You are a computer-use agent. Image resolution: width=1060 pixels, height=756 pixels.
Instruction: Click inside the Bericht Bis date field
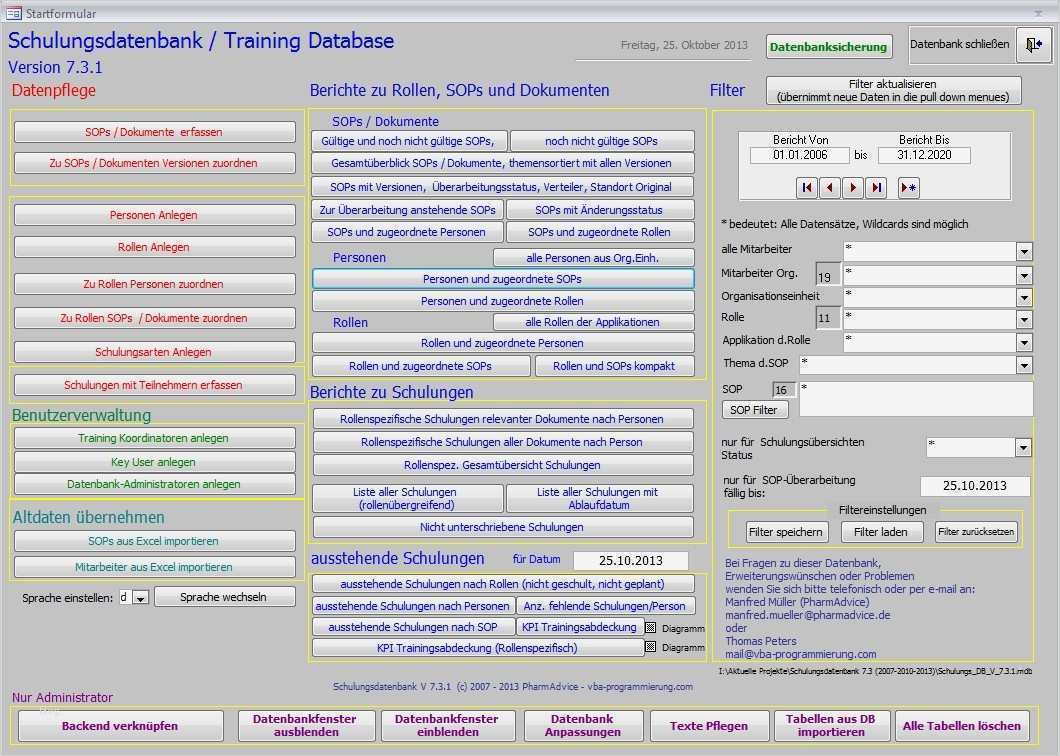926,155
